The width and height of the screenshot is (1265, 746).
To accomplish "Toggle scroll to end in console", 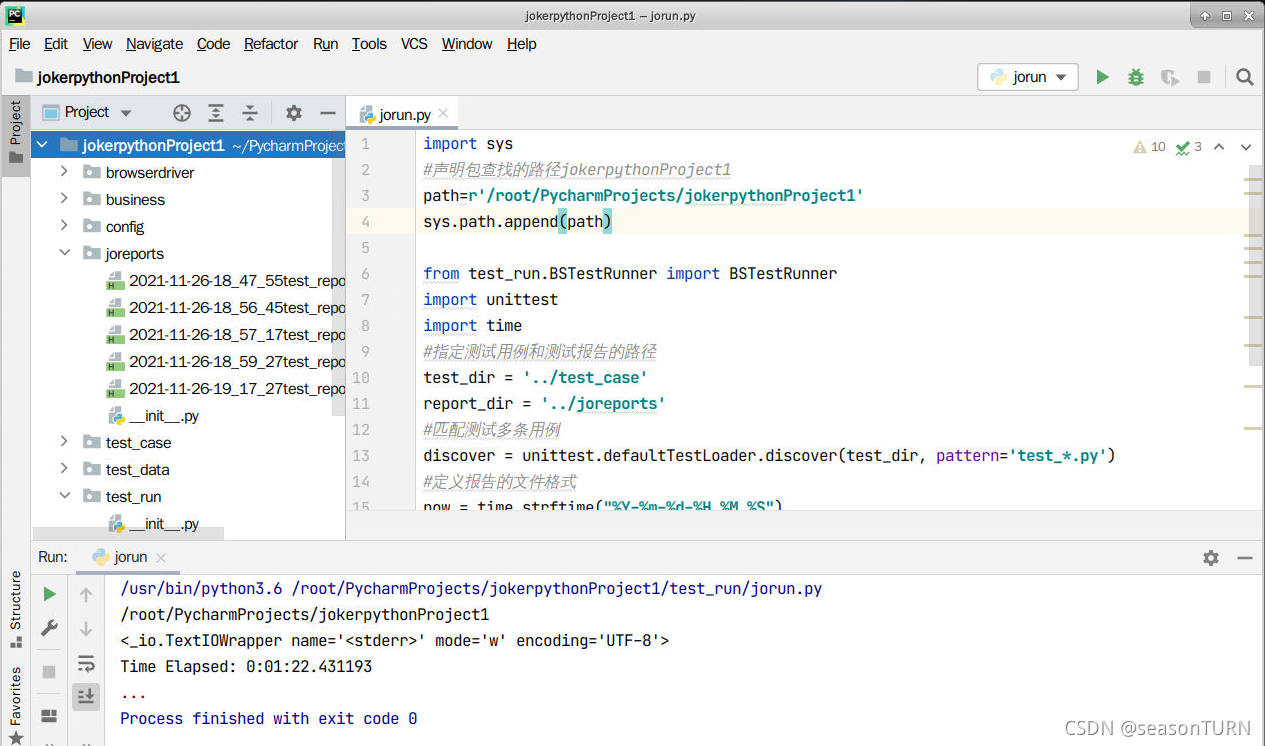I will pos(86,697).
